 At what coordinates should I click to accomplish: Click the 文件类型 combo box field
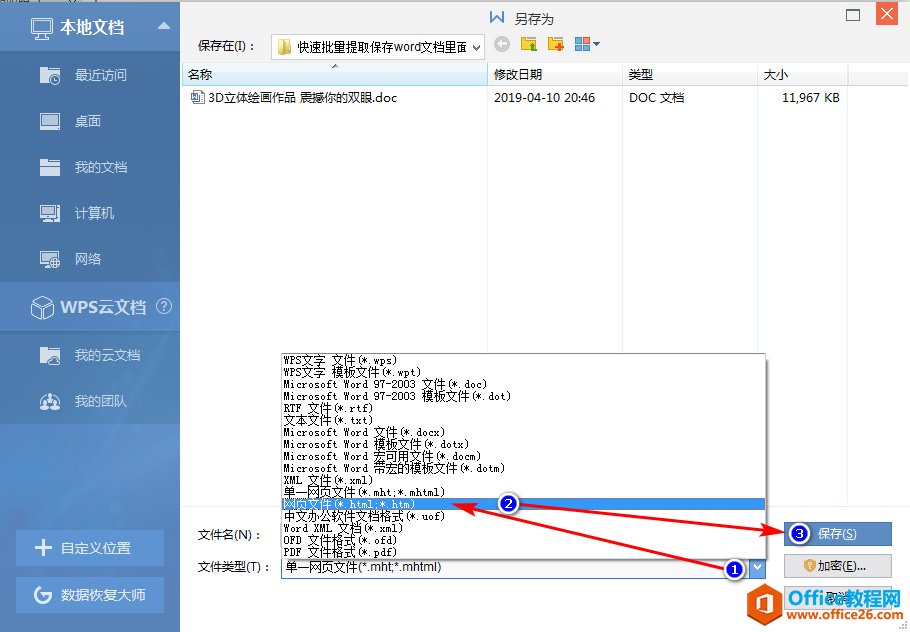pyautogui.click(x=523, y=568)
